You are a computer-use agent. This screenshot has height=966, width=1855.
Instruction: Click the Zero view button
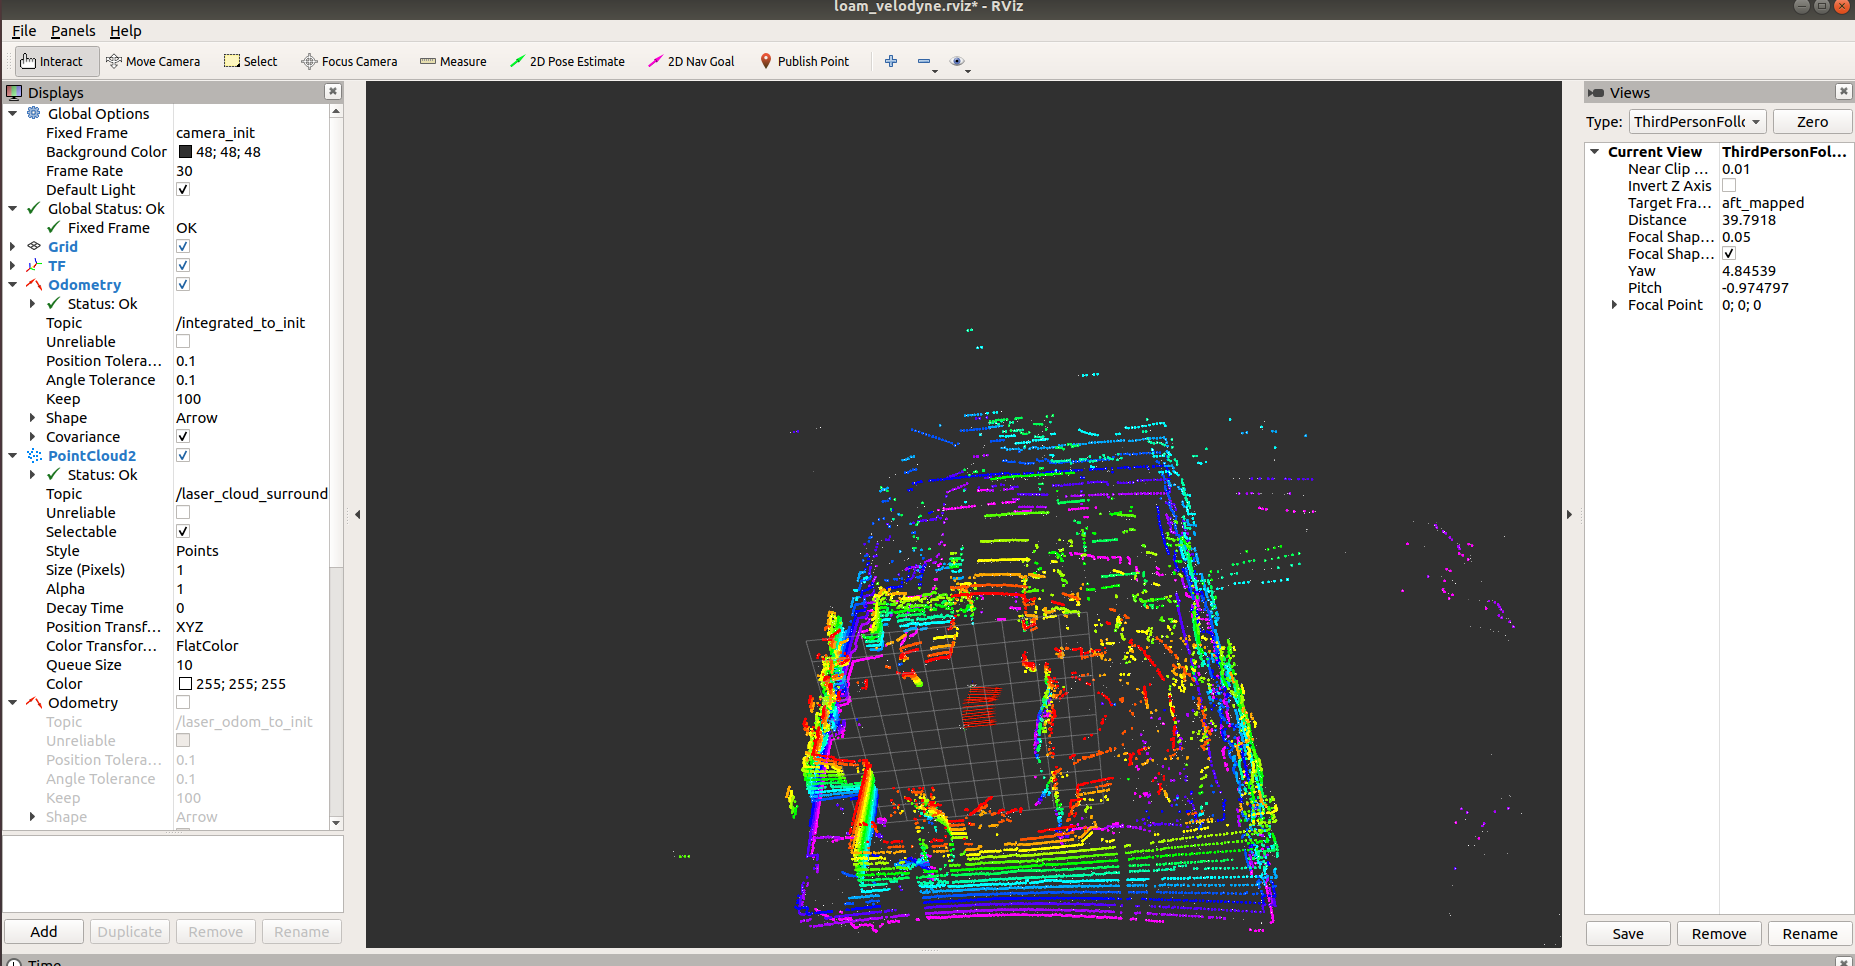click(x=1812, y=121)
